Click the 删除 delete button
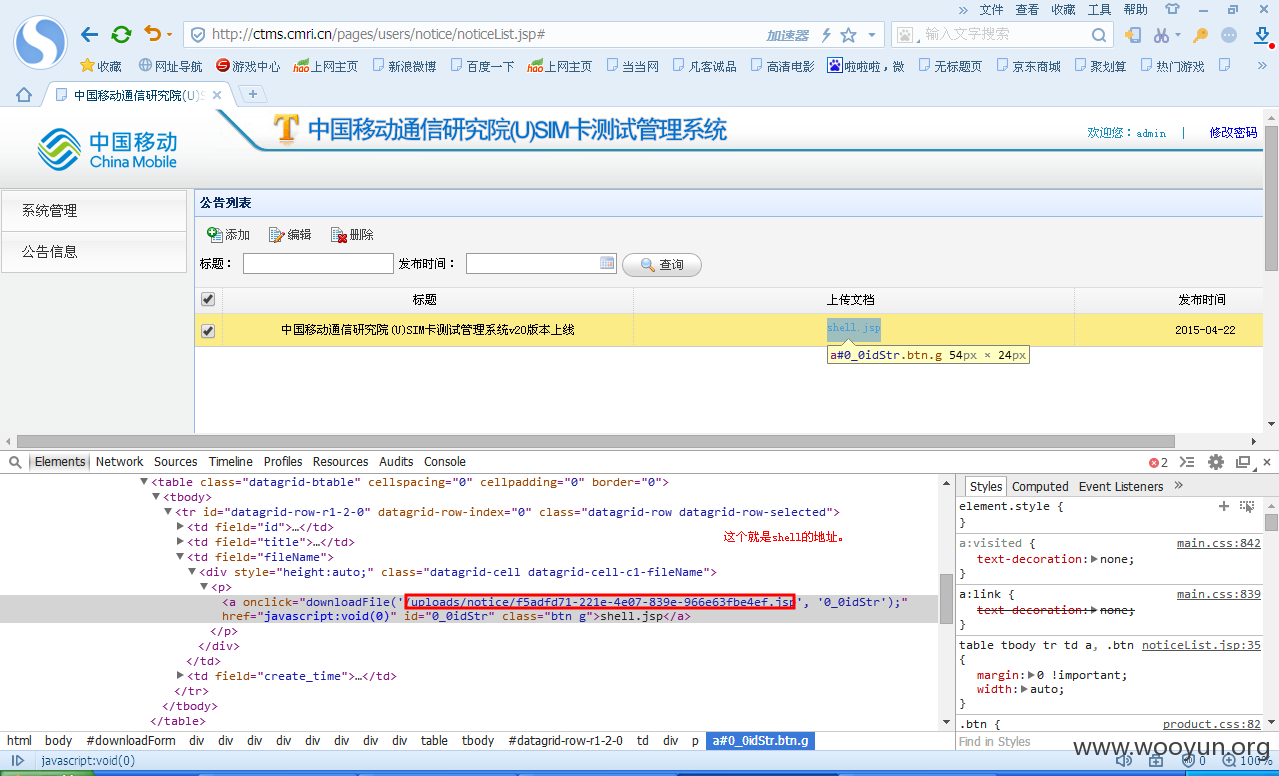Viewport: 1279px width, 776px height. 352,235
